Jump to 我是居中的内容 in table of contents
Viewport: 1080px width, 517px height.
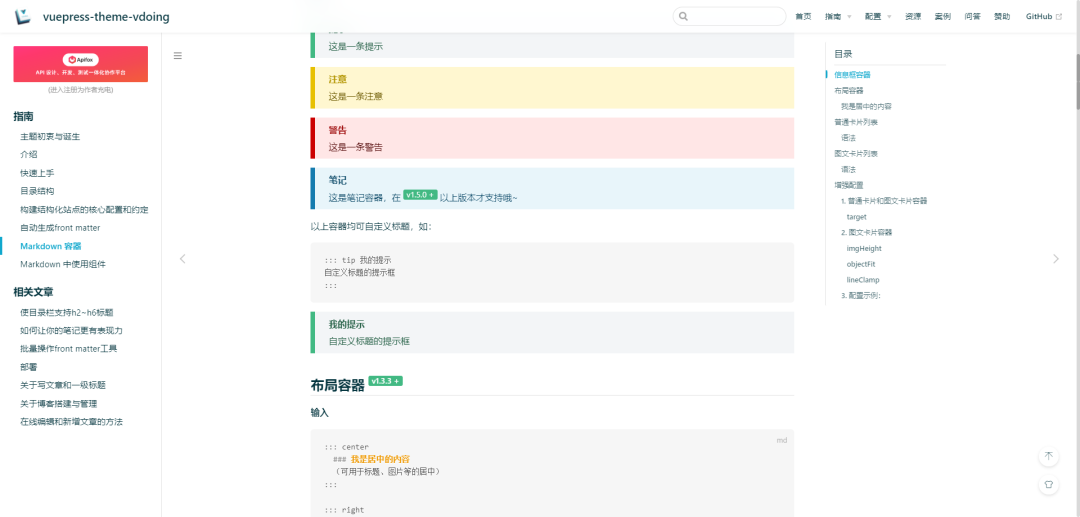pyautogui.click(x=866, y=106)
